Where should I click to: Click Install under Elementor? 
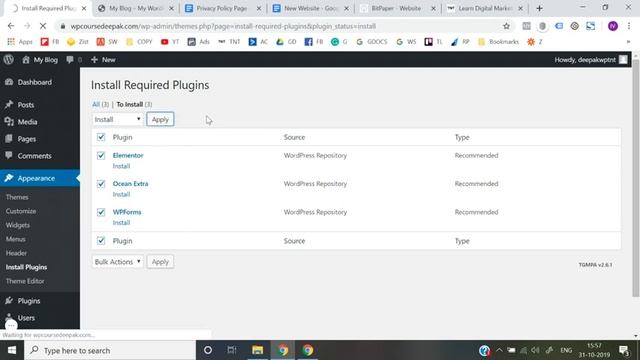[x=121, y=166]
